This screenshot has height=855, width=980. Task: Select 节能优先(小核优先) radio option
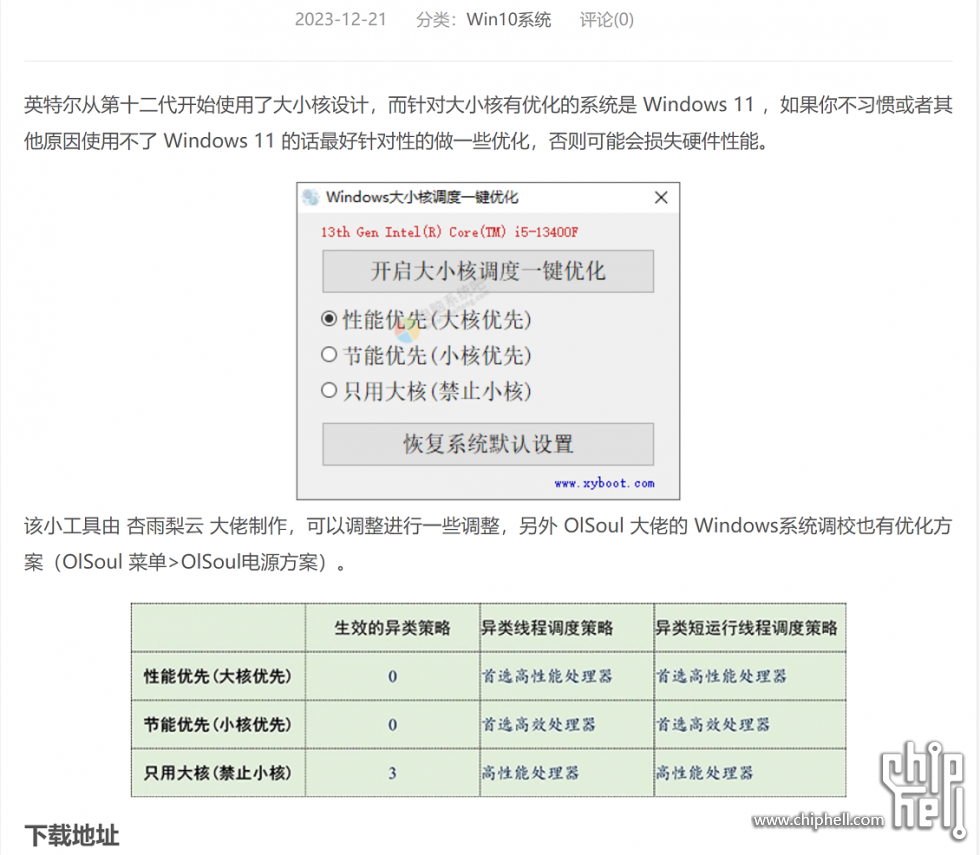(426, 355)
